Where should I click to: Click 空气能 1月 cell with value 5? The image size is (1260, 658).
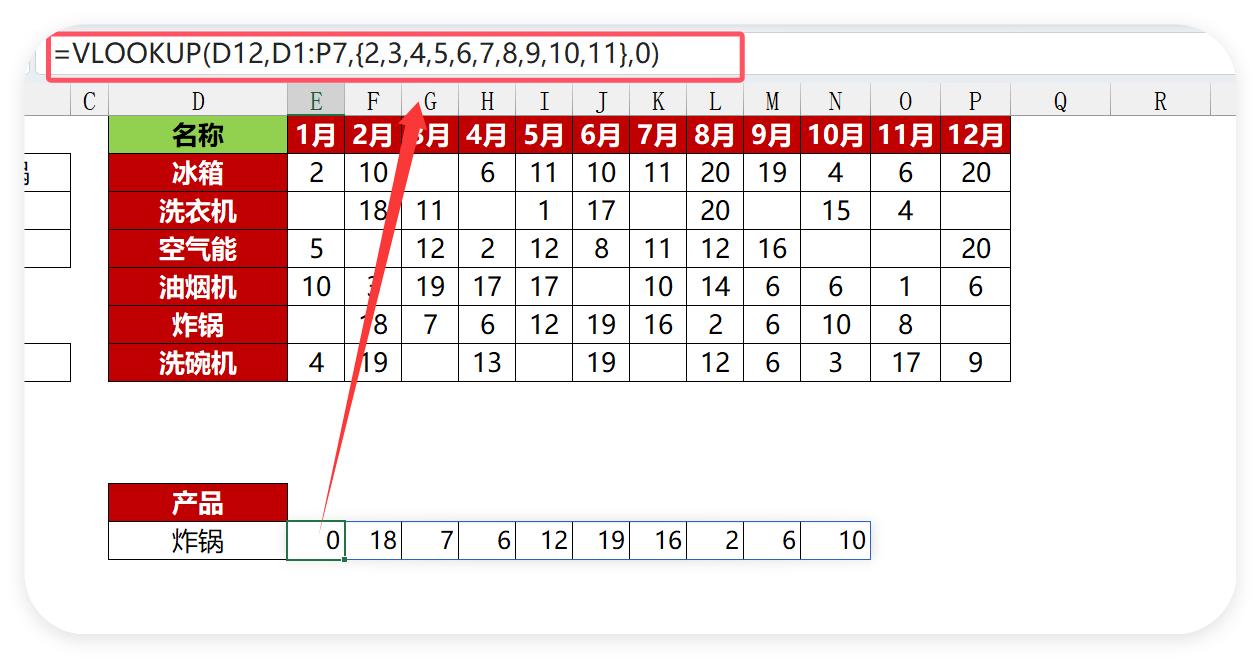click(316, 249)
